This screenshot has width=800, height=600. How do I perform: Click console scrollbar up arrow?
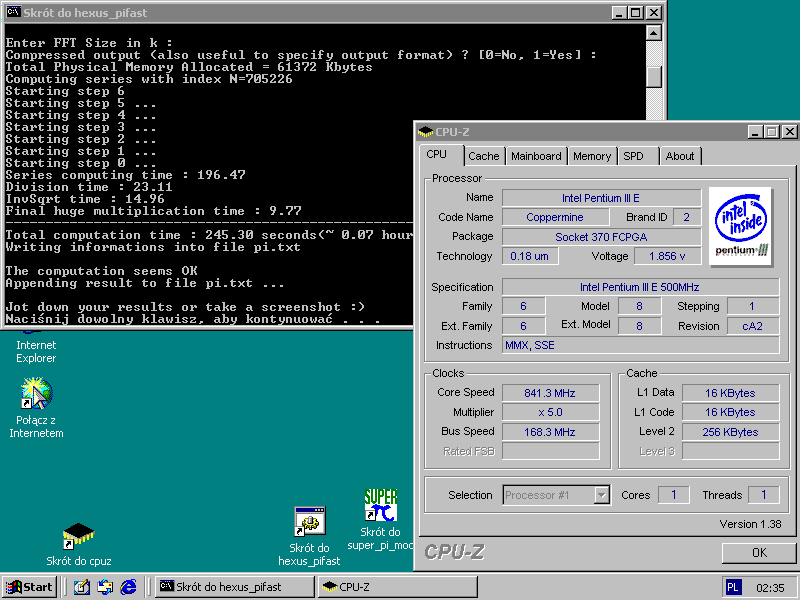(x=654, y=33)
